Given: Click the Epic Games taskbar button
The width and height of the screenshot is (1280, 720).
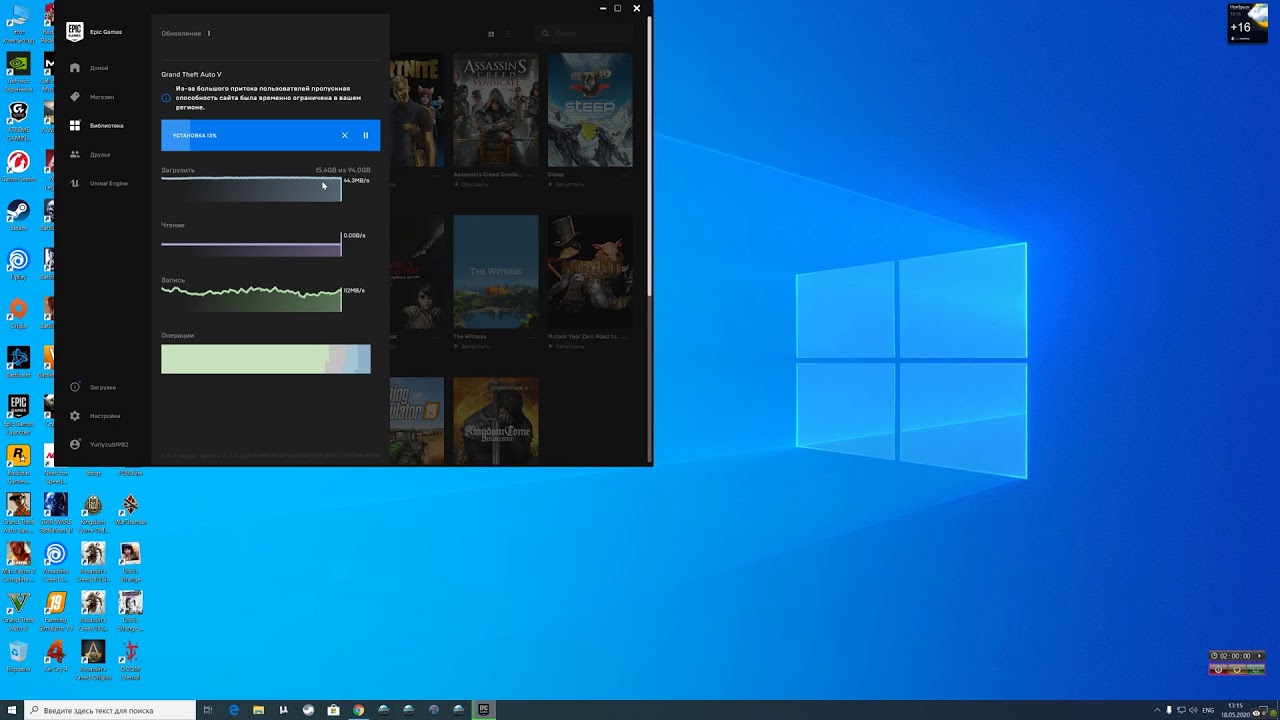Looking at the screenshot, I should [x=484, y=710].
